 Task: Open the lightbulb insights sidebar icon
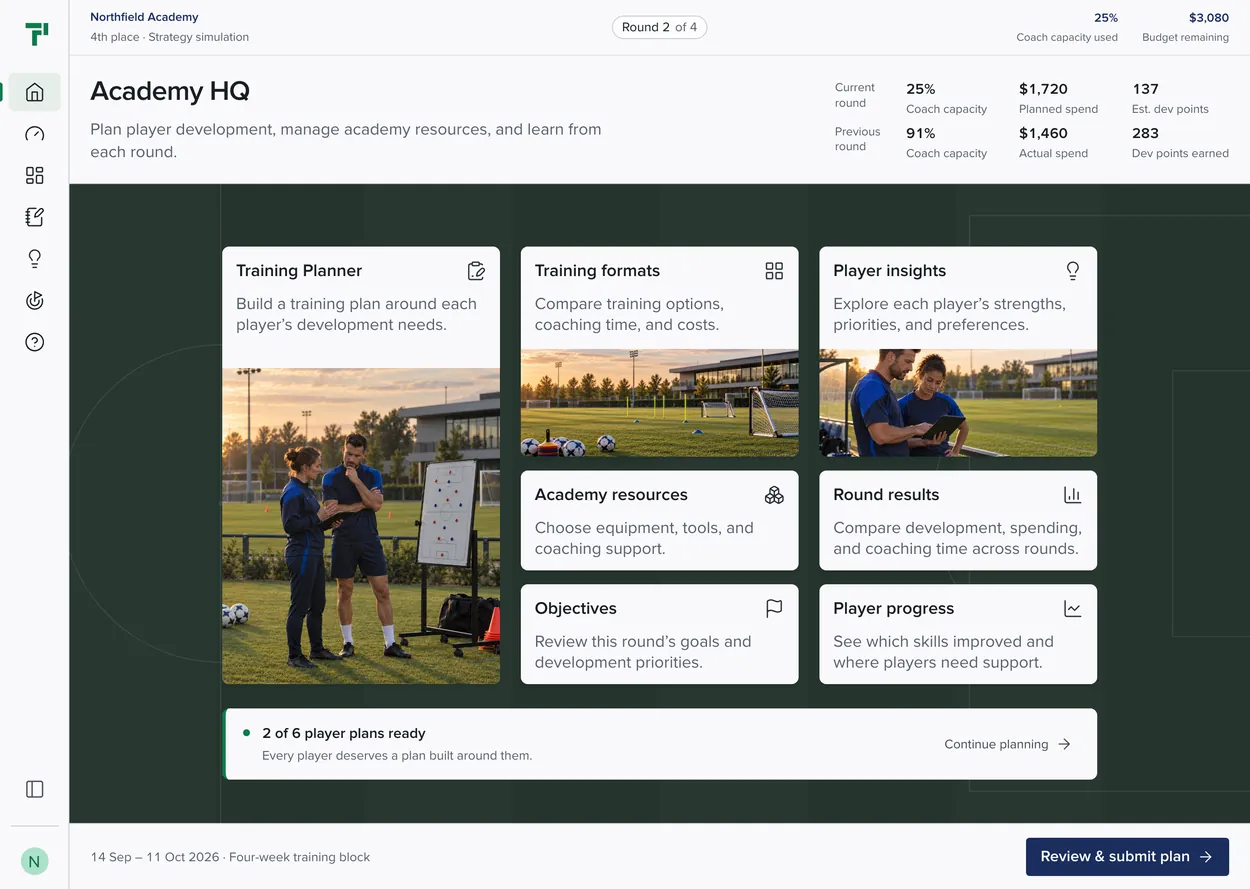(35, 259)
